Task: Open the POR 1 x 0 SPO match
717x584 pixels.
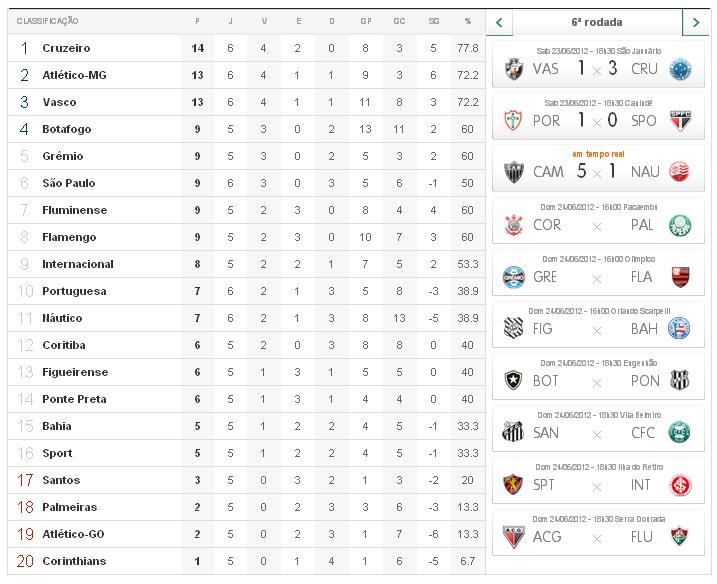Action: [x=598, y=119]
